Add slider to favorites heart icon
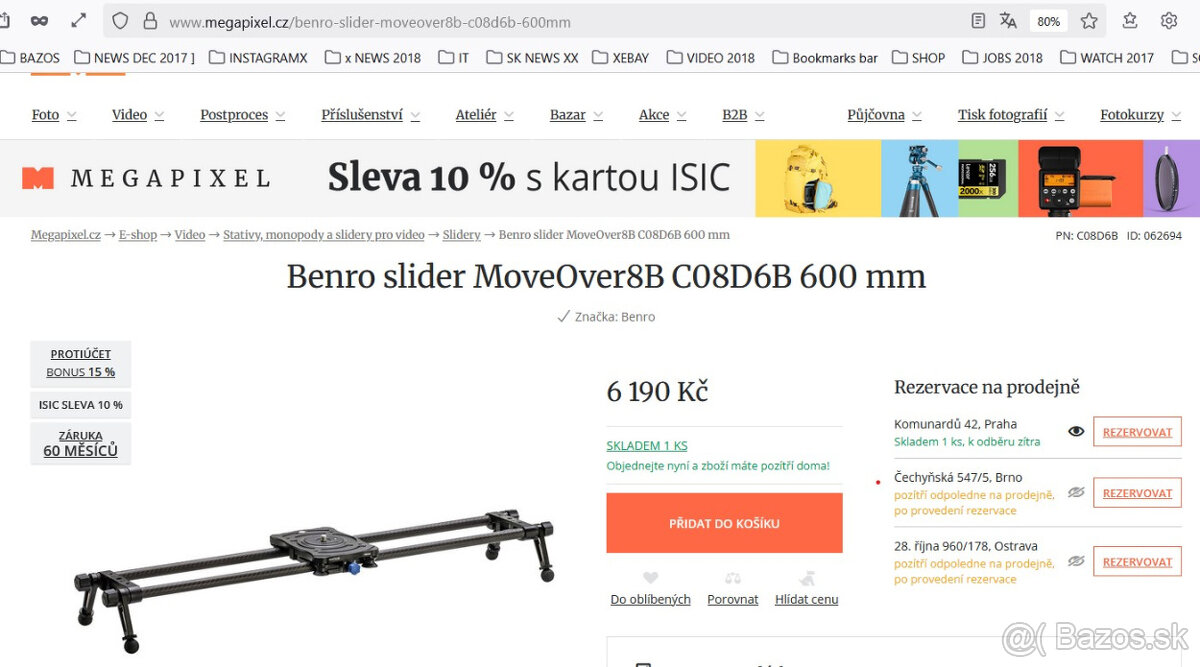Viewport: 1200px width, 667px height. 651,578
